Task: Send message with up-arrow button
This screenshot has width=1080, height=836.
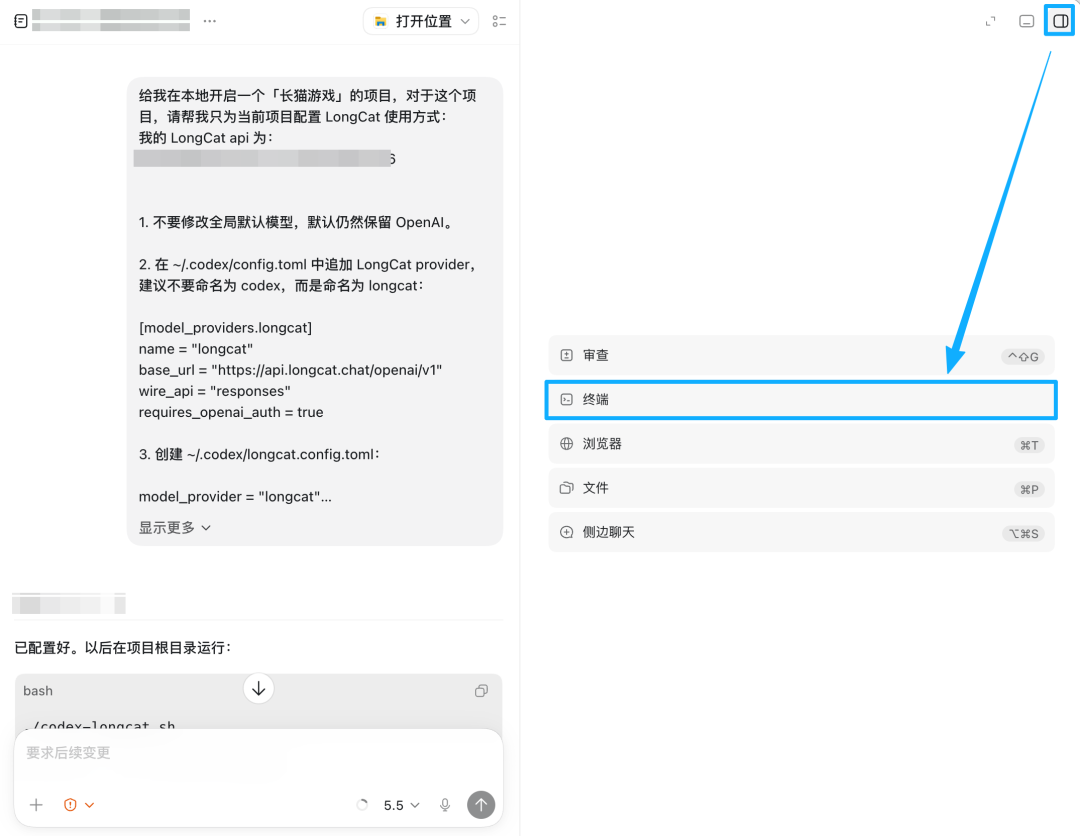Action: point(481,805)
